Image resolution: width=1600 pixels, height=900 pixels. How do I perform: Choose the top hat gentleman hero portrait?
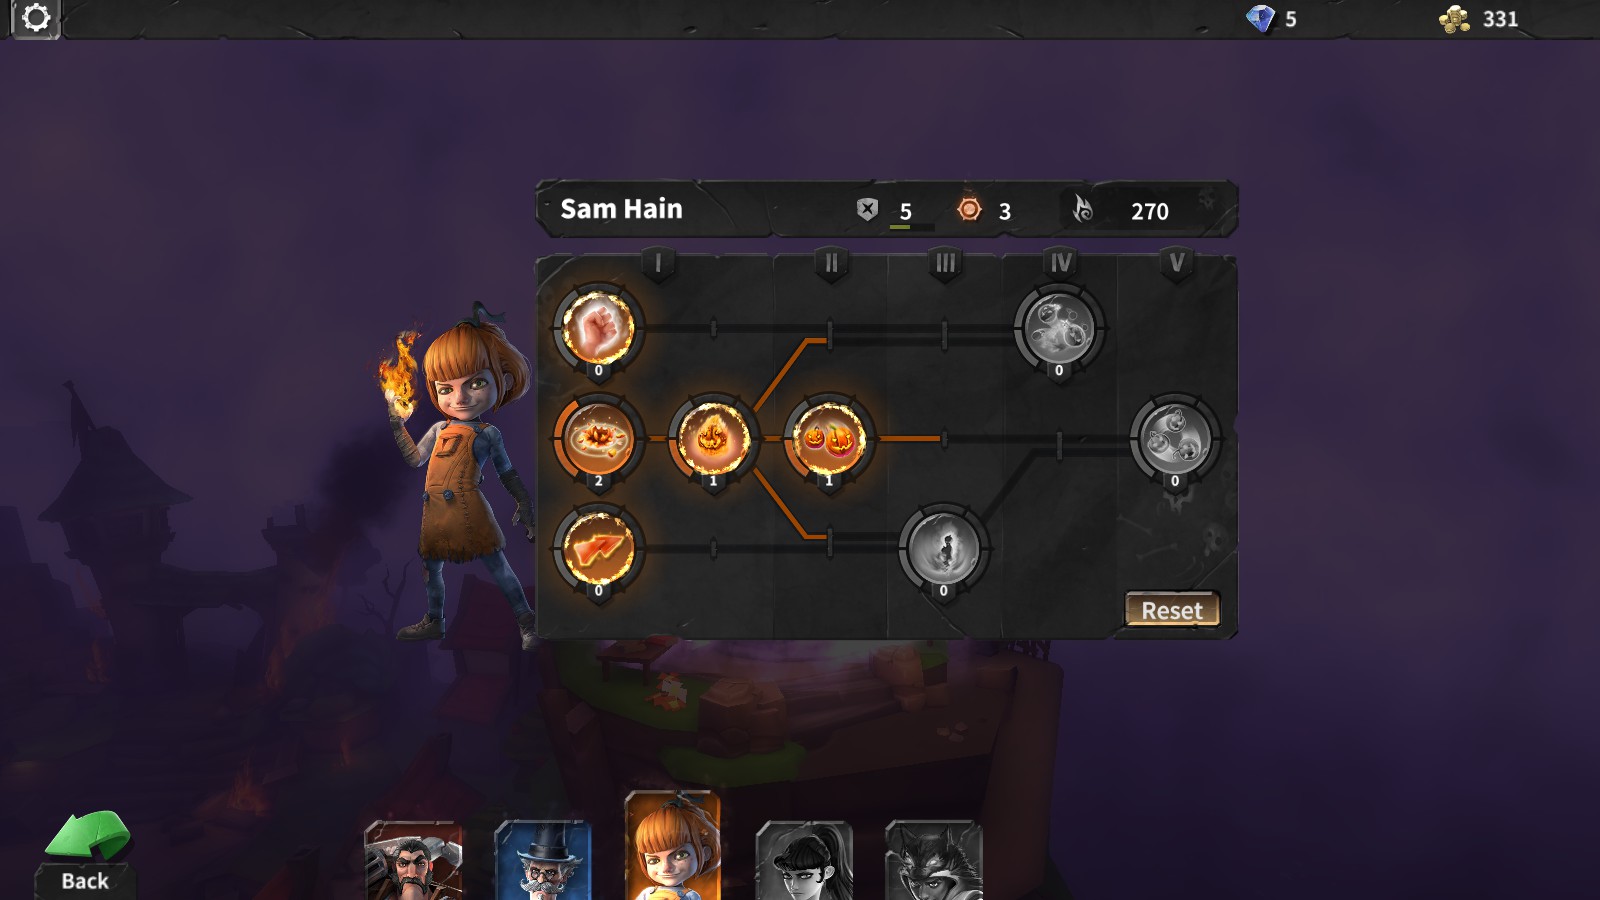pos(543,861)
